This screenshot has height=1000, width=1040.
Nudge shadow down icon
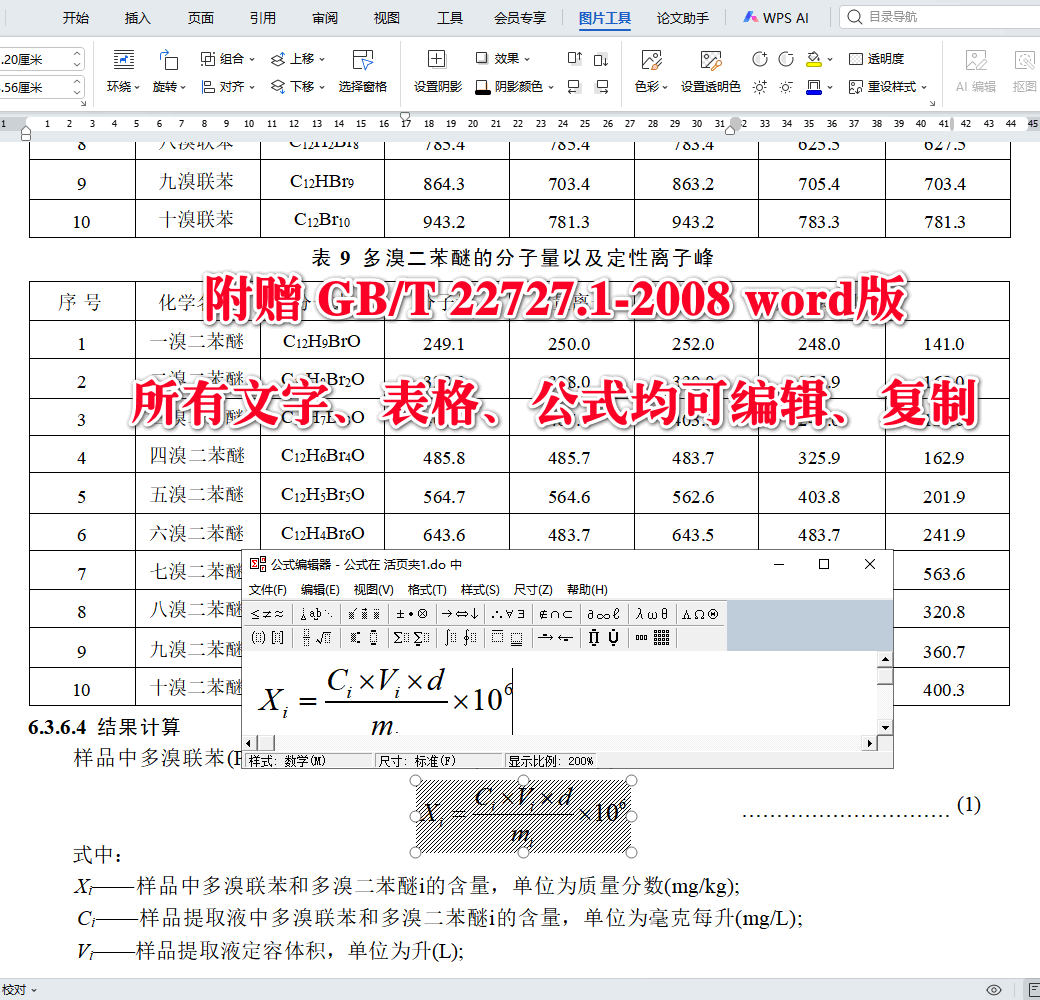point(601,59)
